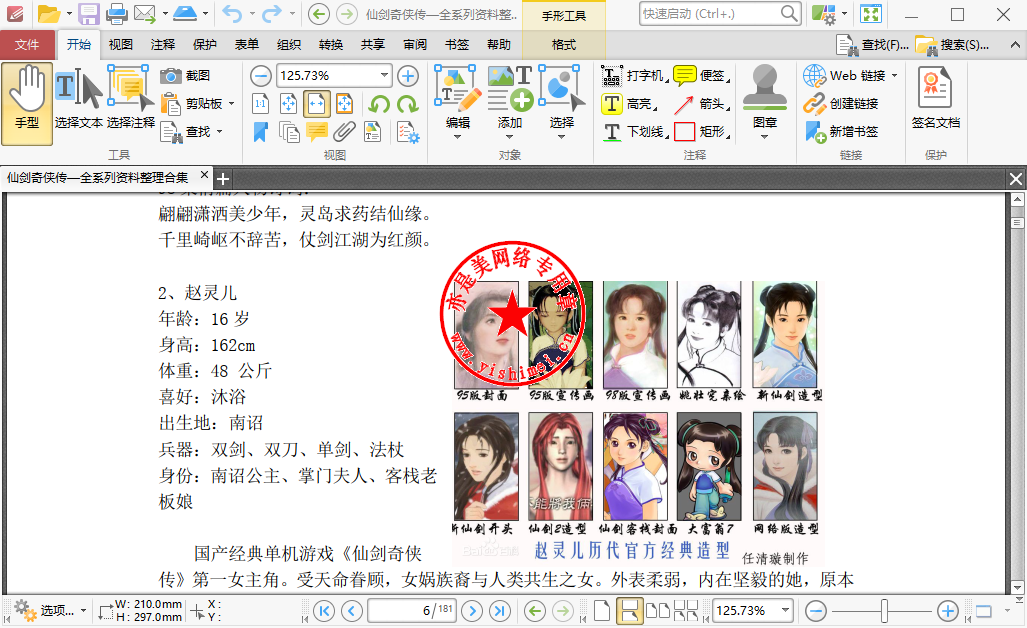Switch to the 视图 ribbon tab
The width and height of the screenshot is (1027, 628).
tap(121, 45)
